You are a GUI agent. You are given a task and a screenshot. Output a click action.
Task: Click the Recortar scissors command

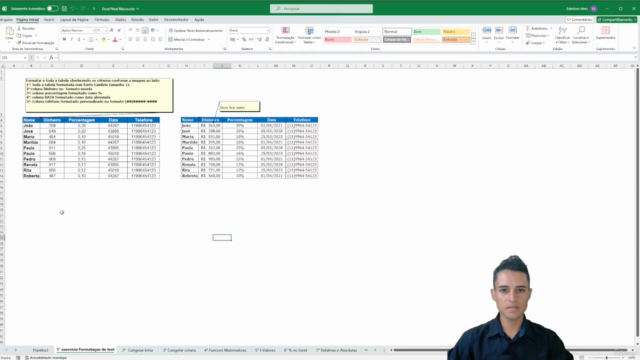point(26,29)
